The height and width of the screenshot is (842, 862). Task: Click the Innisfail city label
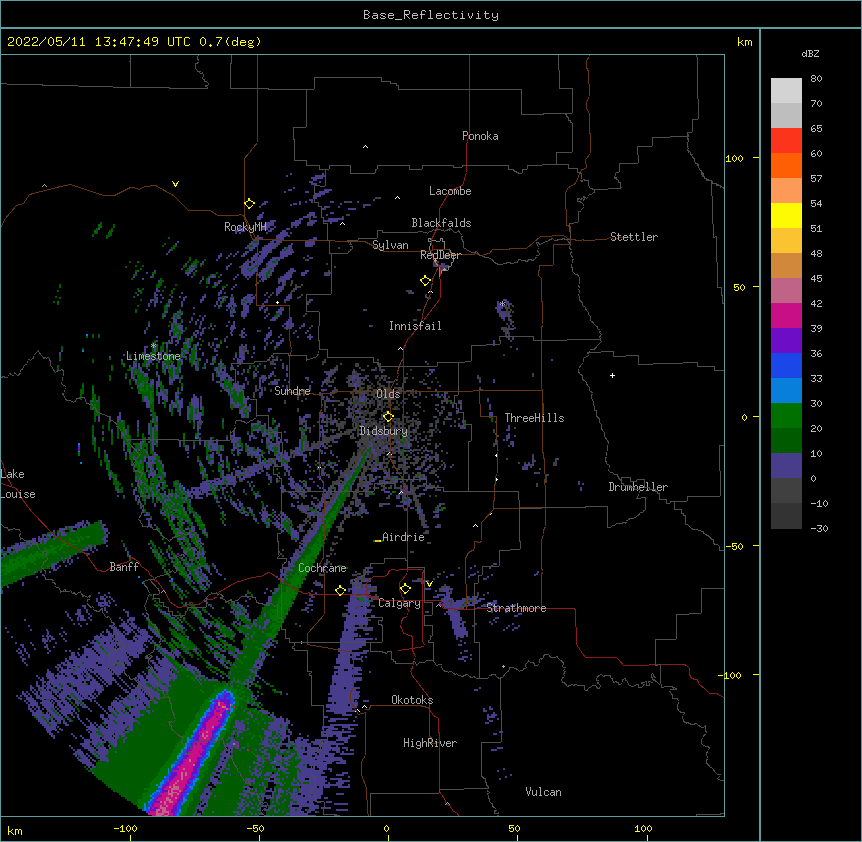415,326
